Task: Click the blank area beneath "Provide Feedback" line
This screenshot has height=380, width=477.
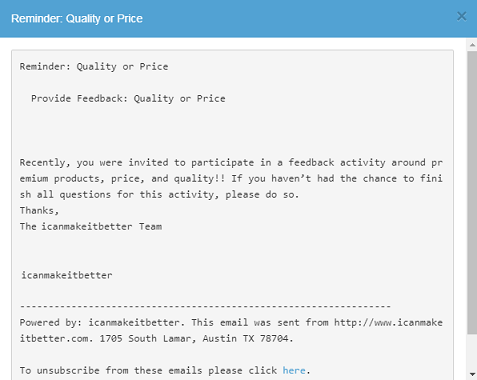Action: (x=230, y=130)
